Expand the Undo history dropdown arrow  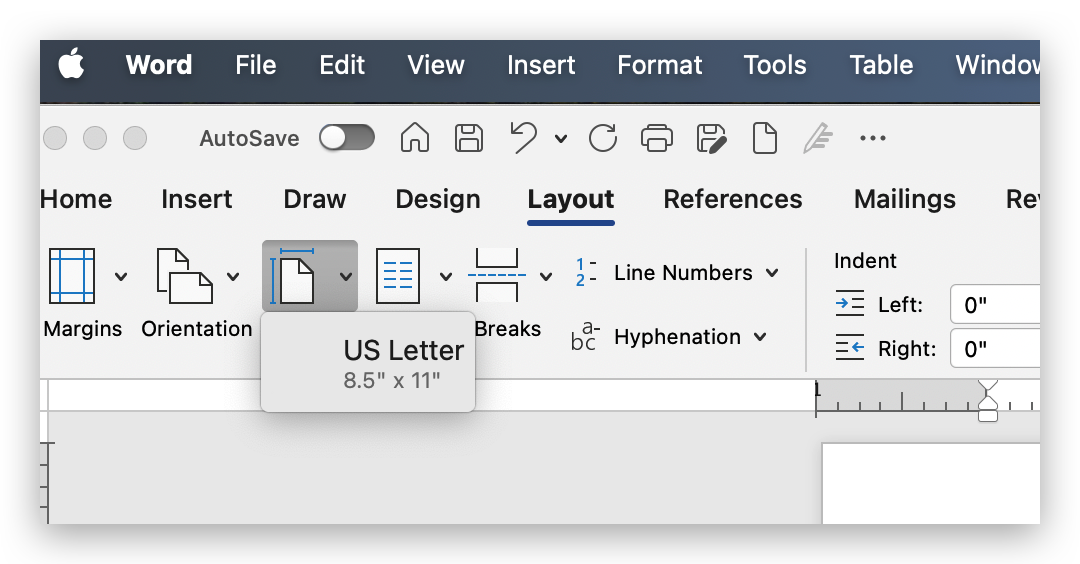pos(561,138)
